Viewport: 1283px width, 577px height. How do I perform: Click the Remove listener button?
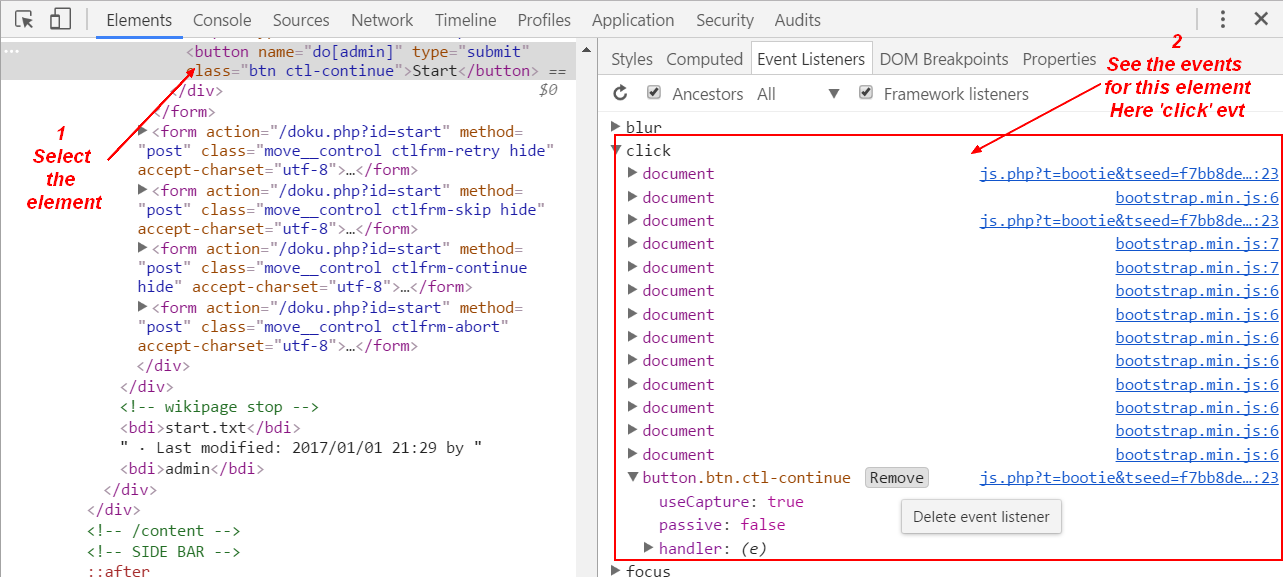pyautogui.click(x=896, y=477)
